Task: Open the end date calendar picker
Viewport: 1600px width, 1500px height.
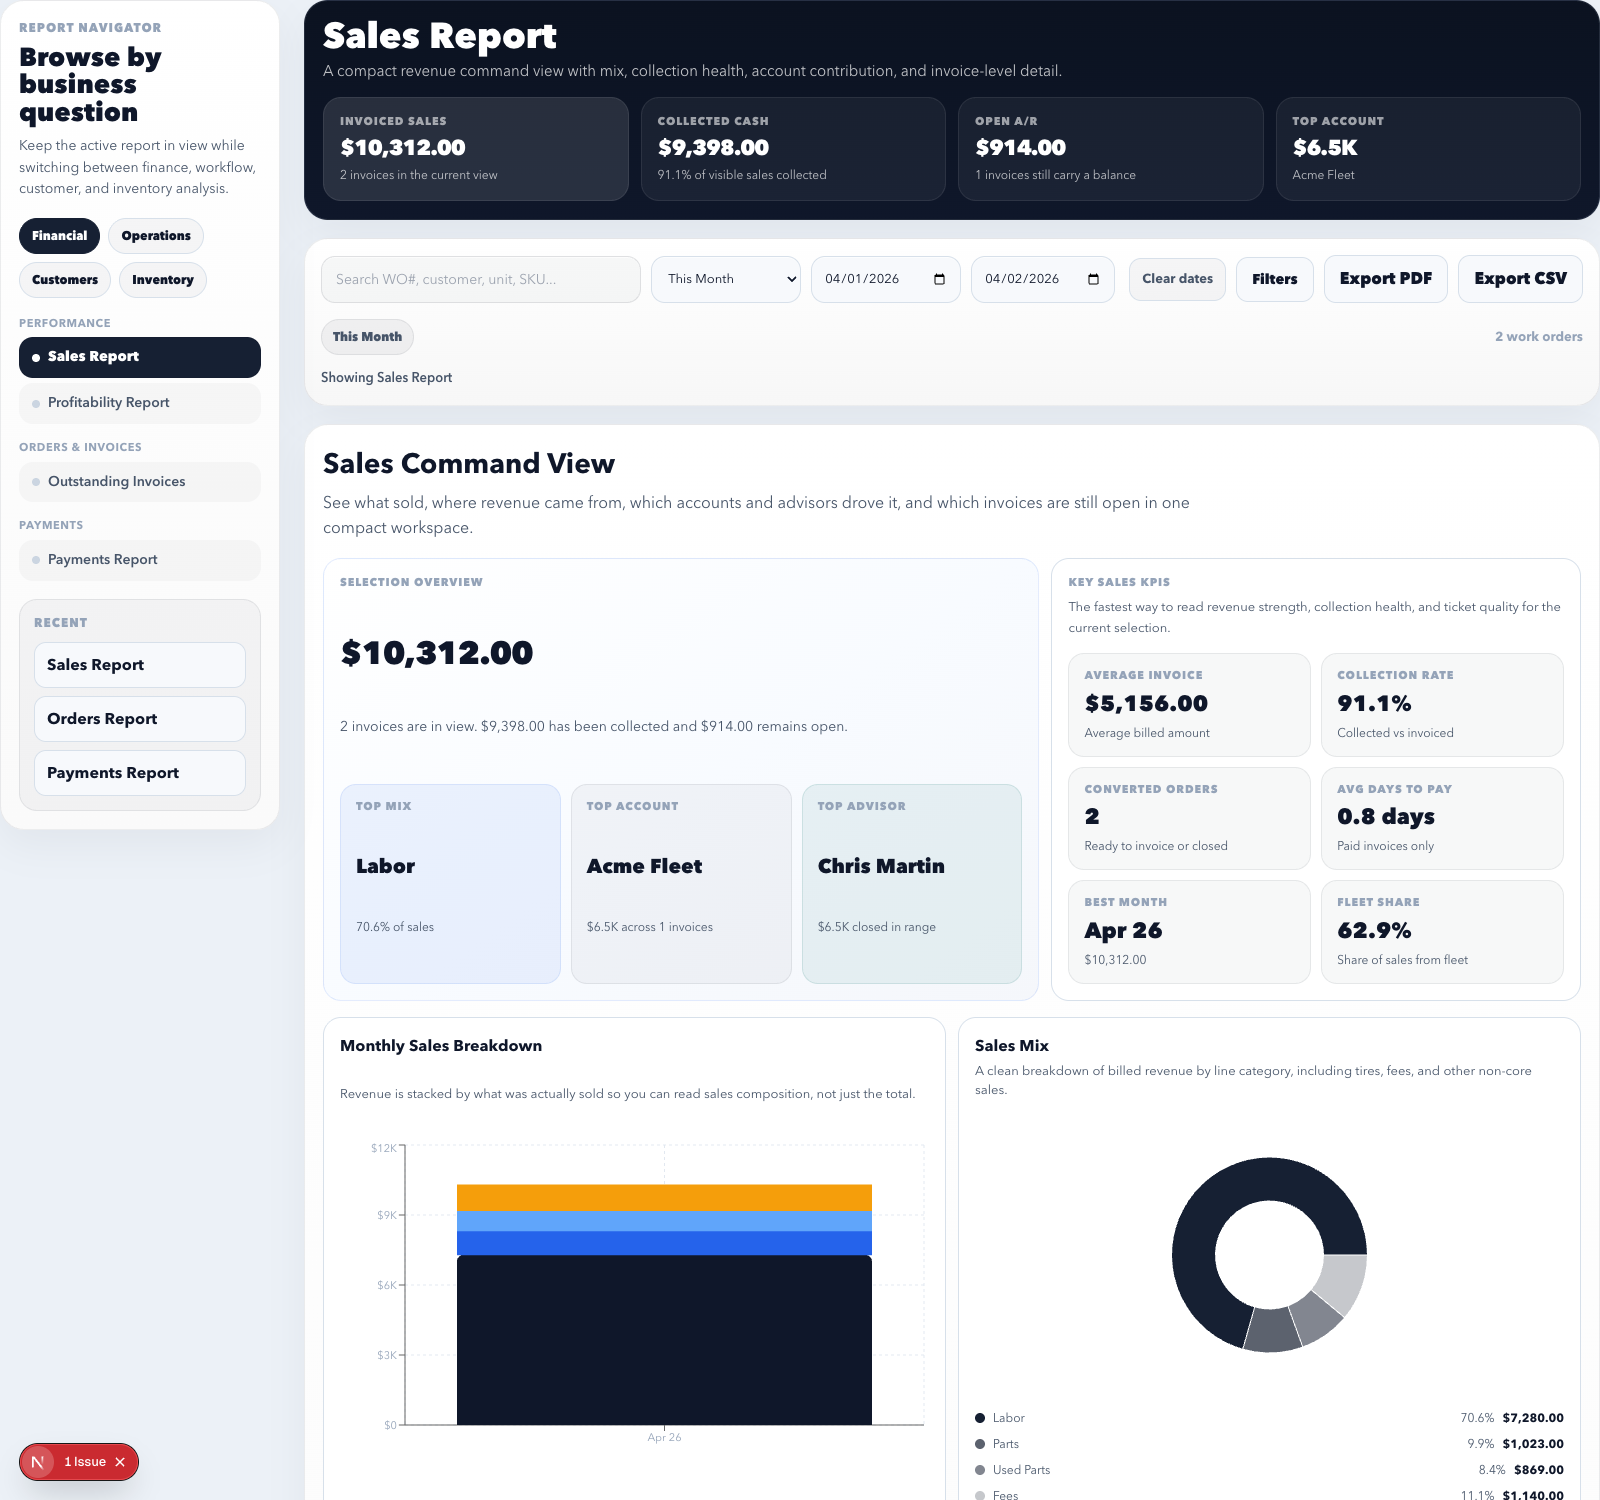Action: point(1095,279)
